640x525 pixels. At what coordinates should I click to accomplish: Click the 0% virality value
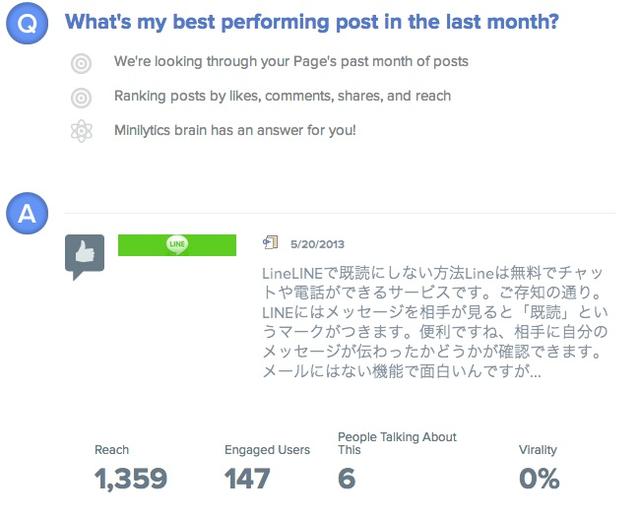pos(539,479)
